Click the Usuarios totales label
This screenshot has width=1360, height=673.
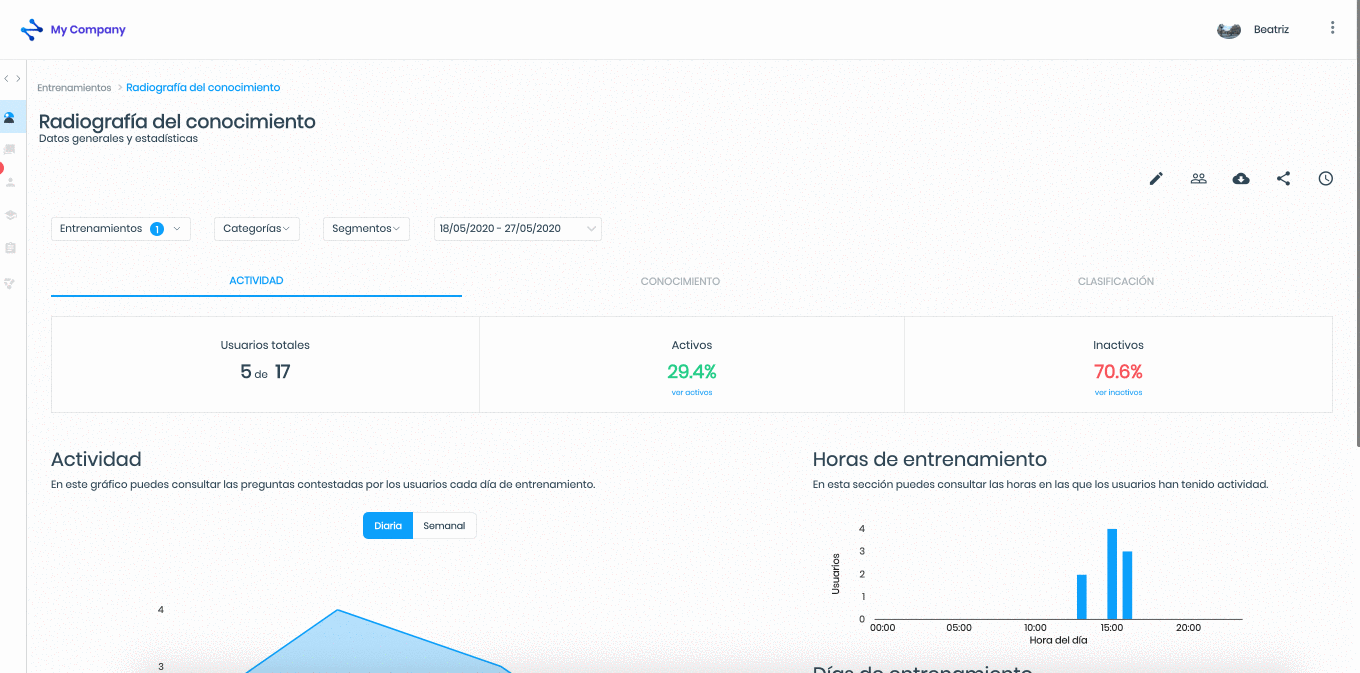tap(265, 345)
